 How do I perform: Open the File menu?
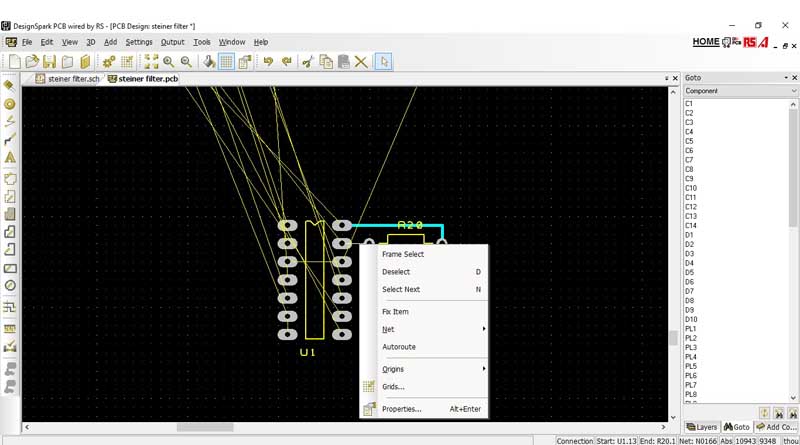click(27, 42)
